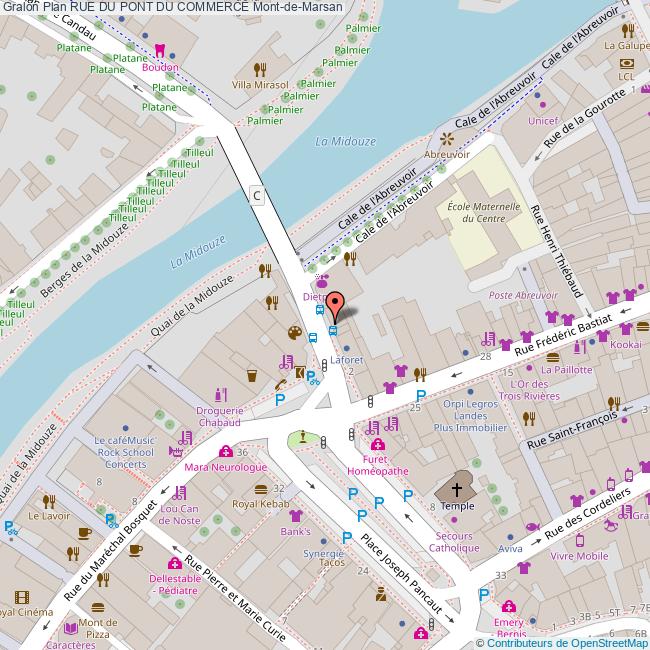
Task: Open the Contributeurs de OpenStreetMap link
Action: coord(568,642)
